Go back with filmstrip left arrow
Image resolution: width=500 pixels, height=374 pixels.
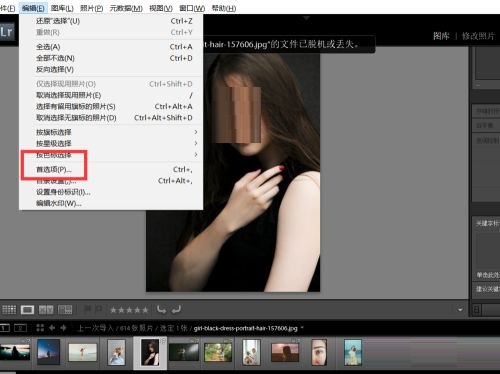pos(52,328)
